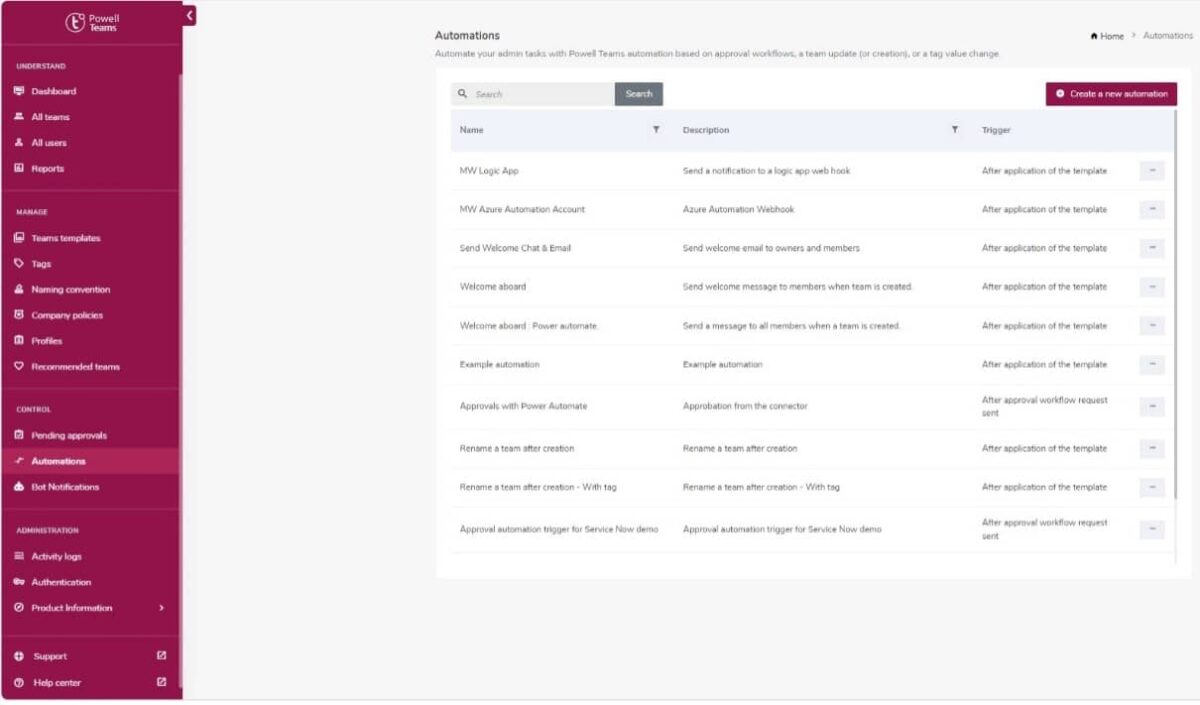Click the Dashboard icon in sidebar
1200x705 pixels.
19,91
